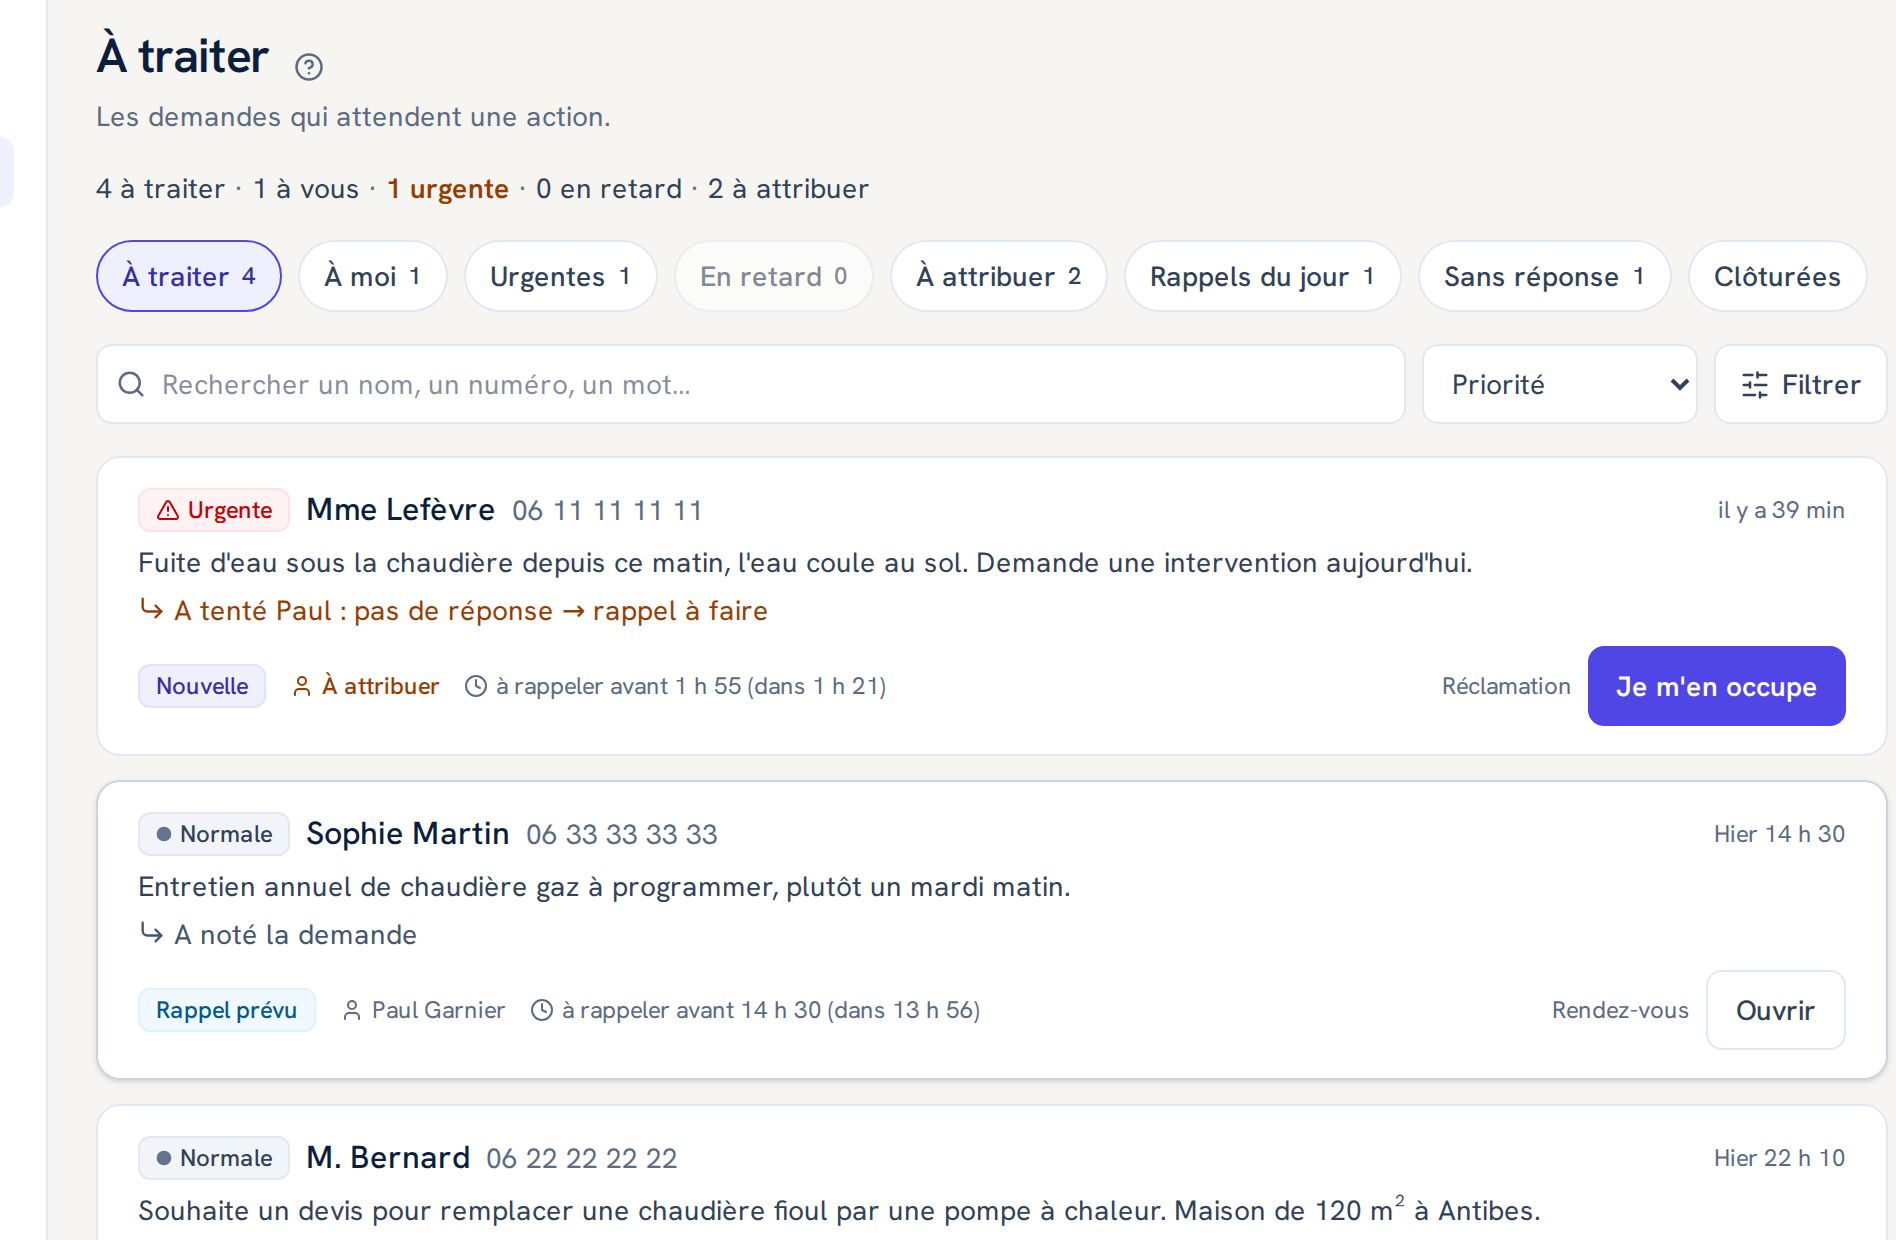Click the filter sliders icon
Image resolution: width=1896 pixels, height=1240 pixels.
point(1754,385)
